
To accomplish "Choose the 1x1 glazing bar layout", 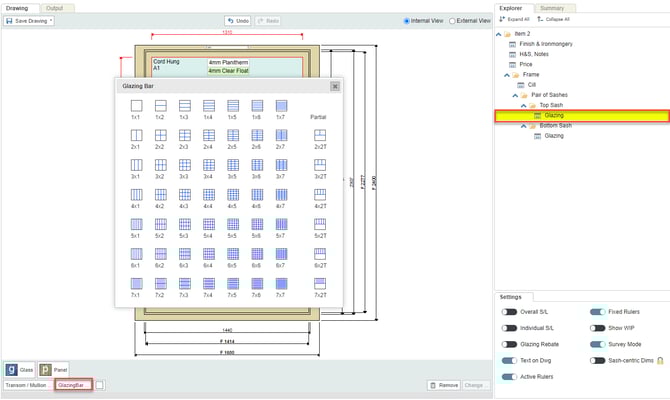I will point(136,105).
